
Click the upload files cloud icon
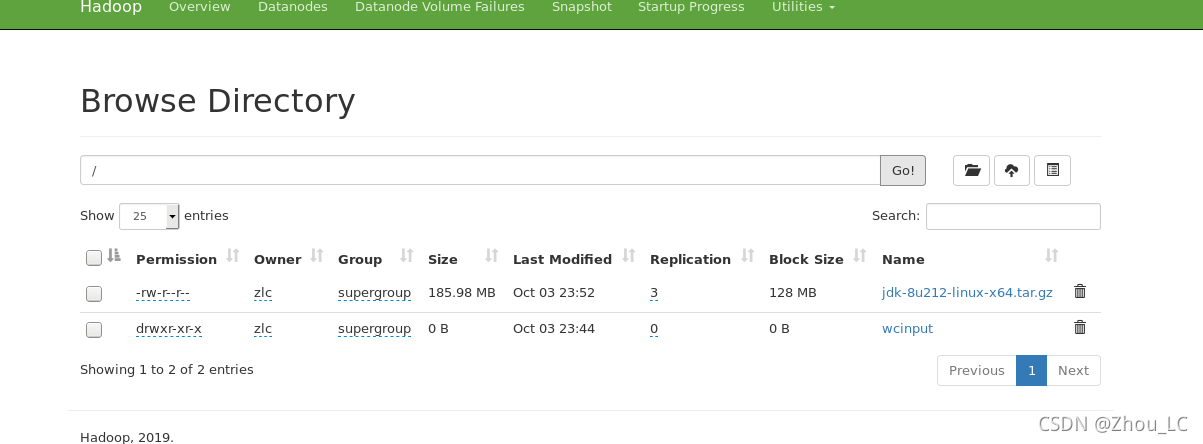tap(1011, 170)
